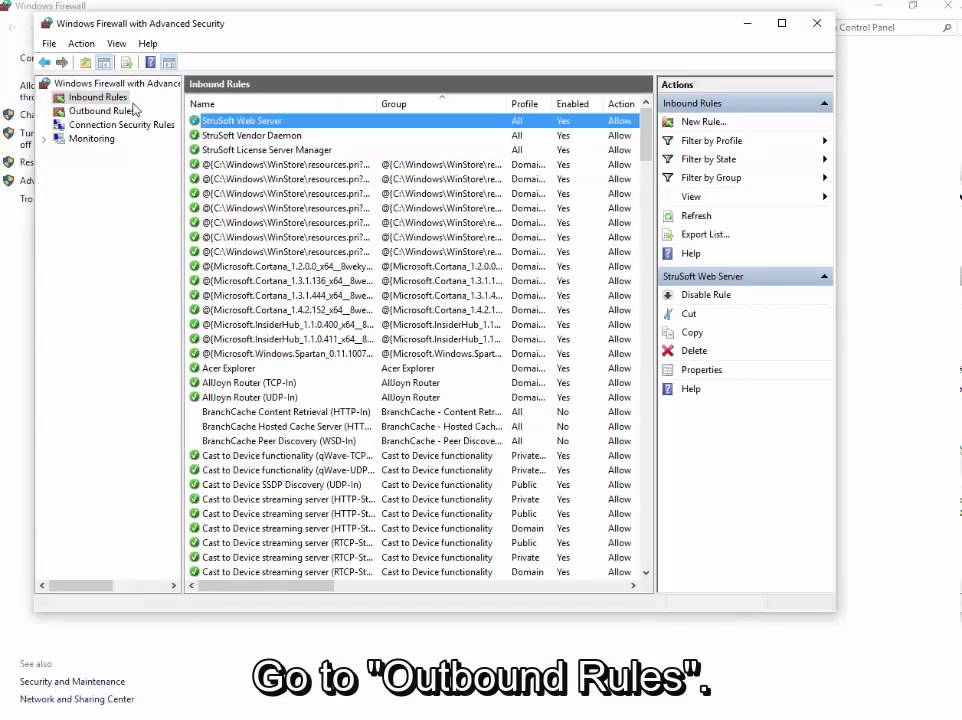The image size is (962, 720).
Task: Go to Outbound Rules in the tree
Action: click(100, 111)
